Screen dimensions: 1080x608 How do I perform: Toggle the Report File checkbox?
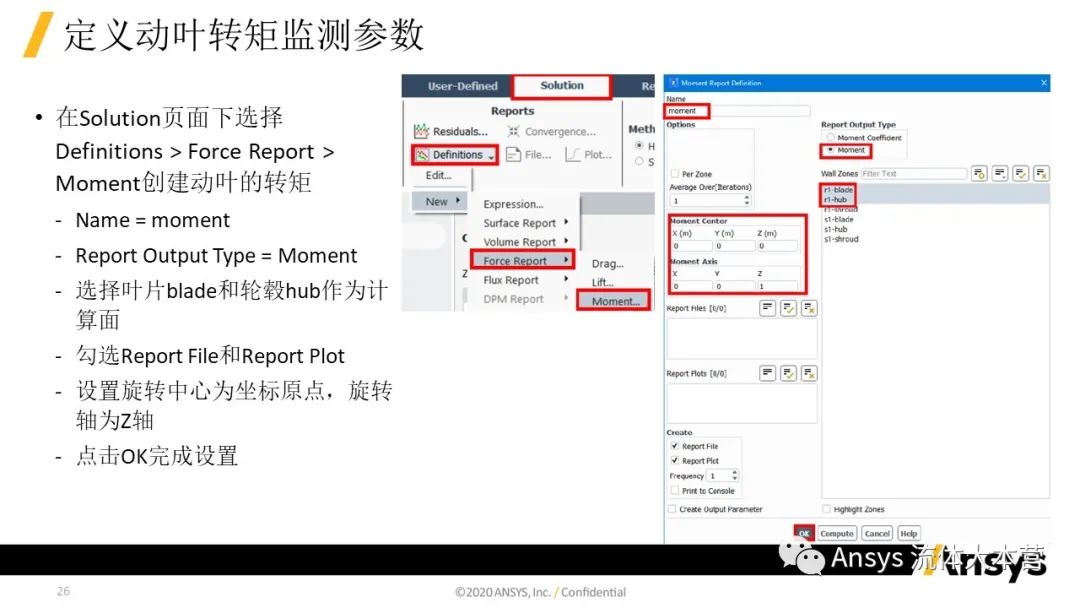point(674,446)
